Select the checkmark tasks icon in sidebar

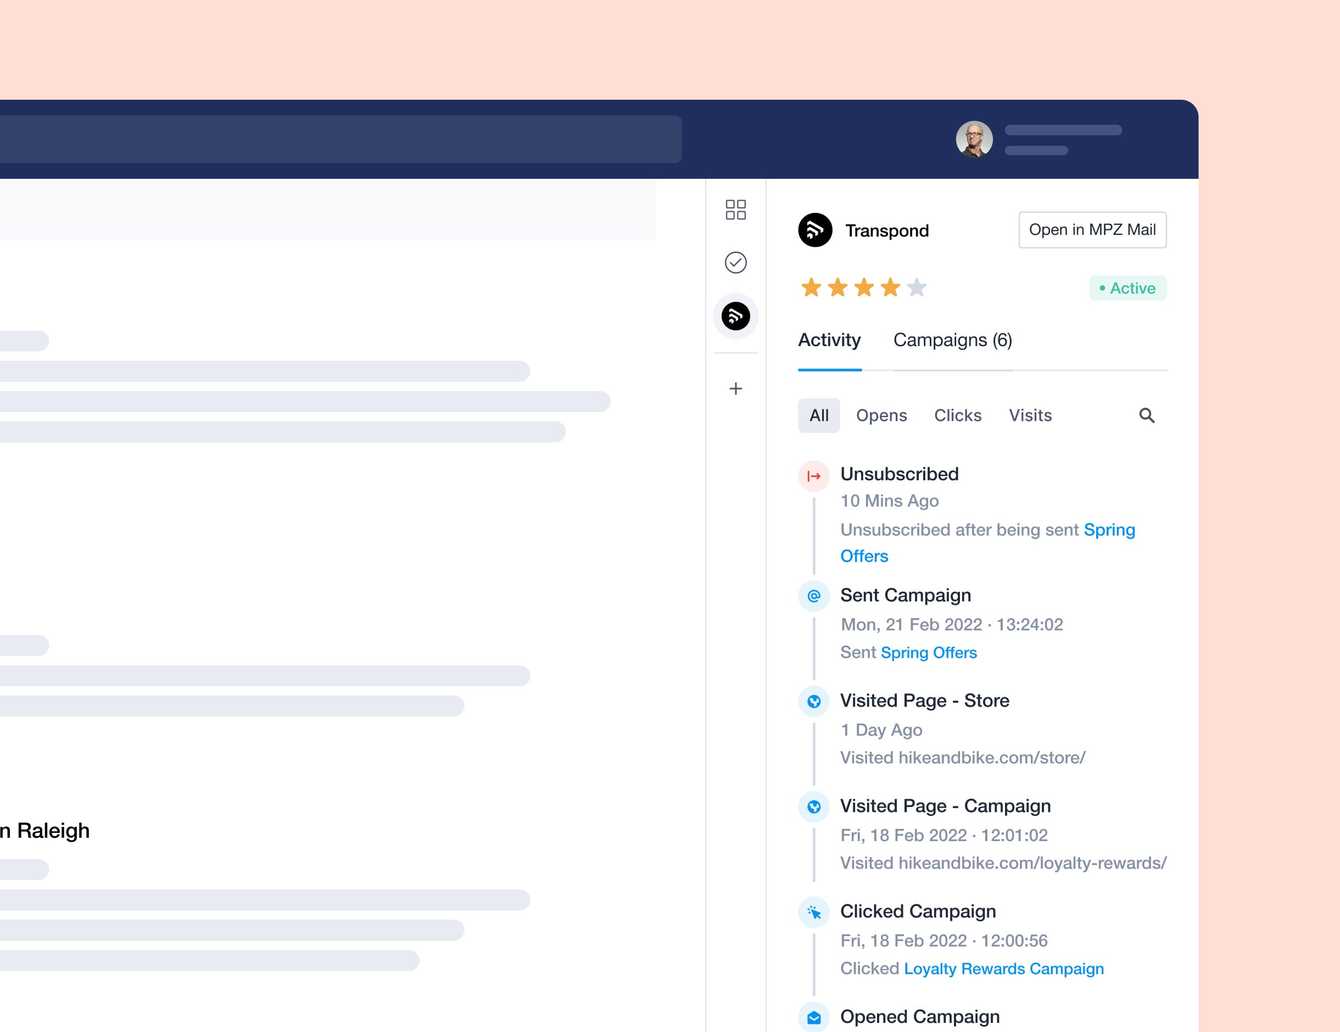pos(736,262)
